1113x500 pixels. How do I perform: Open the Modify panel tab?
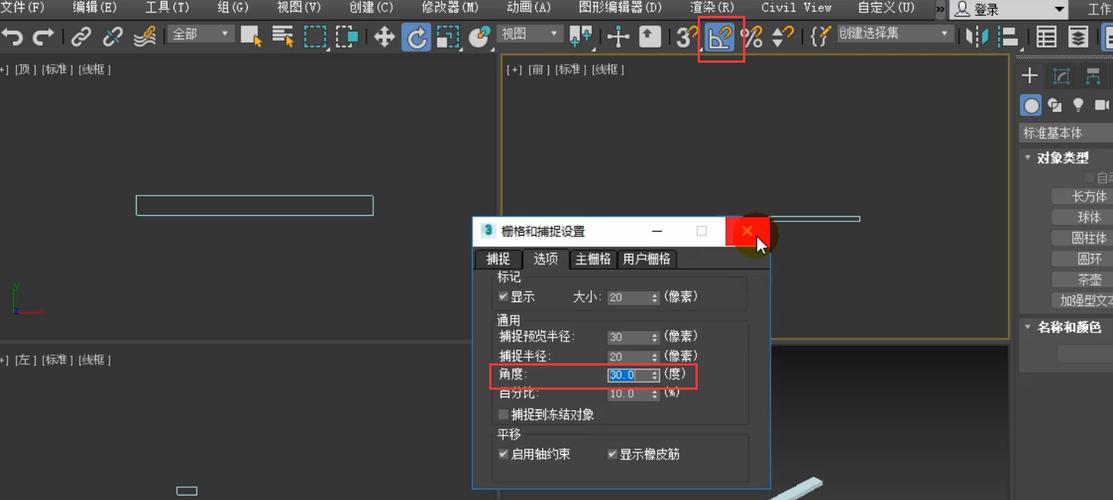[1061, 75]
